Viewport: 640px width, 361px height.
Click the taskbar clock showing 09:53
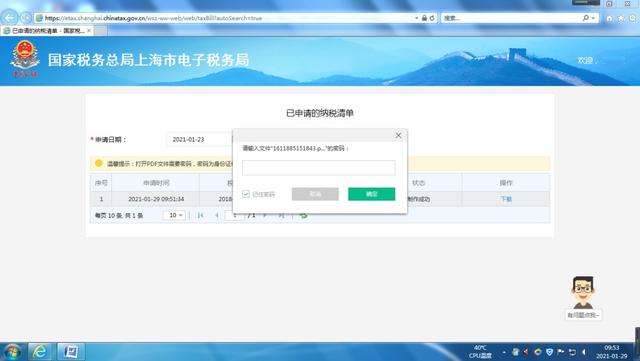611,352
